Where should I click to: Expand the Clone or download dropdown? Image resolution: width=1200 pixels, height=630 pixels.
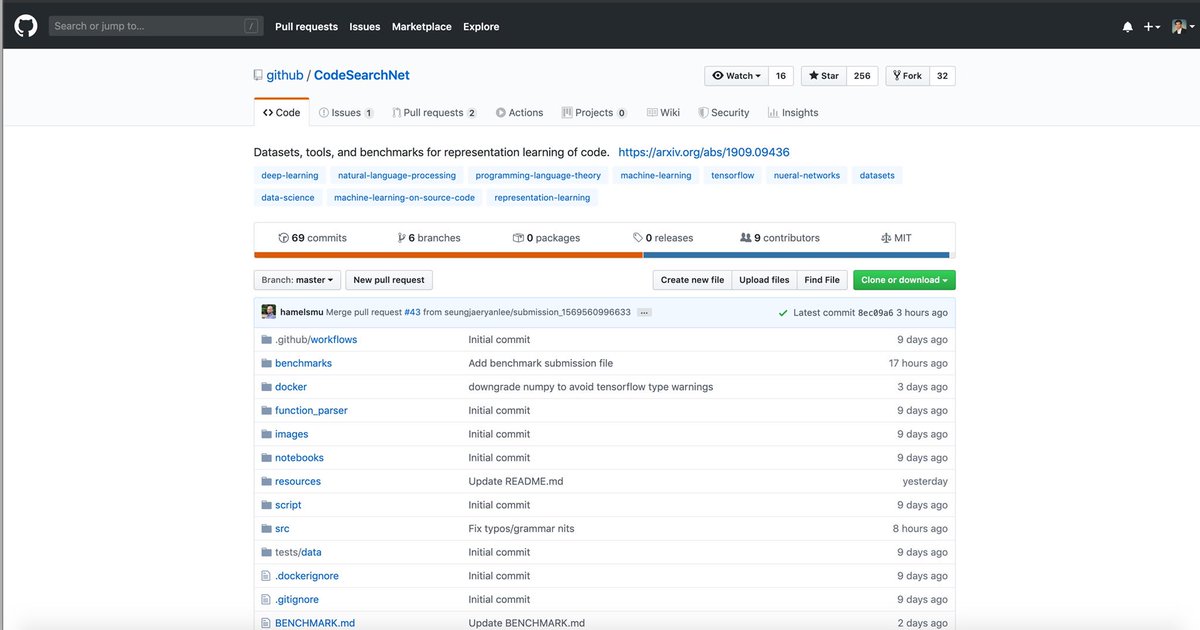pyautogui.click(x=904, y=280)
